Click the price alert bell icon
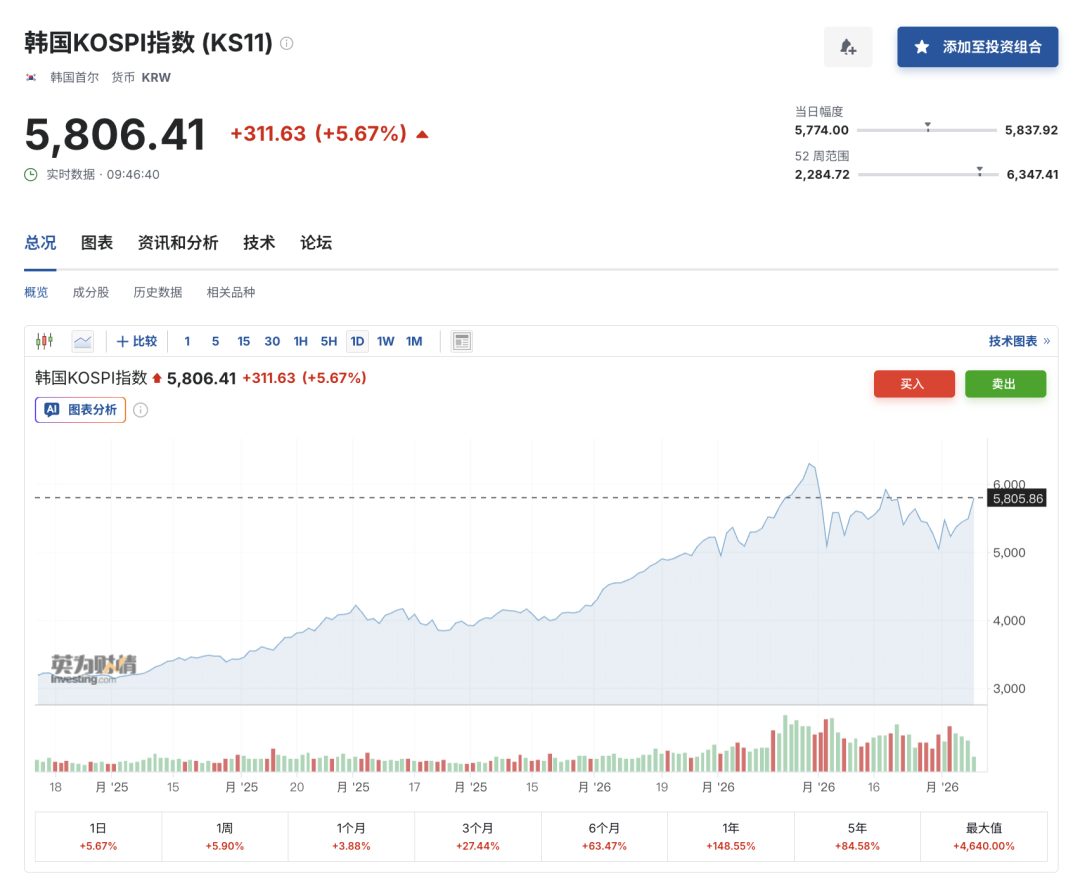This screenshot has width=1080, height=889. click(848, 47)
